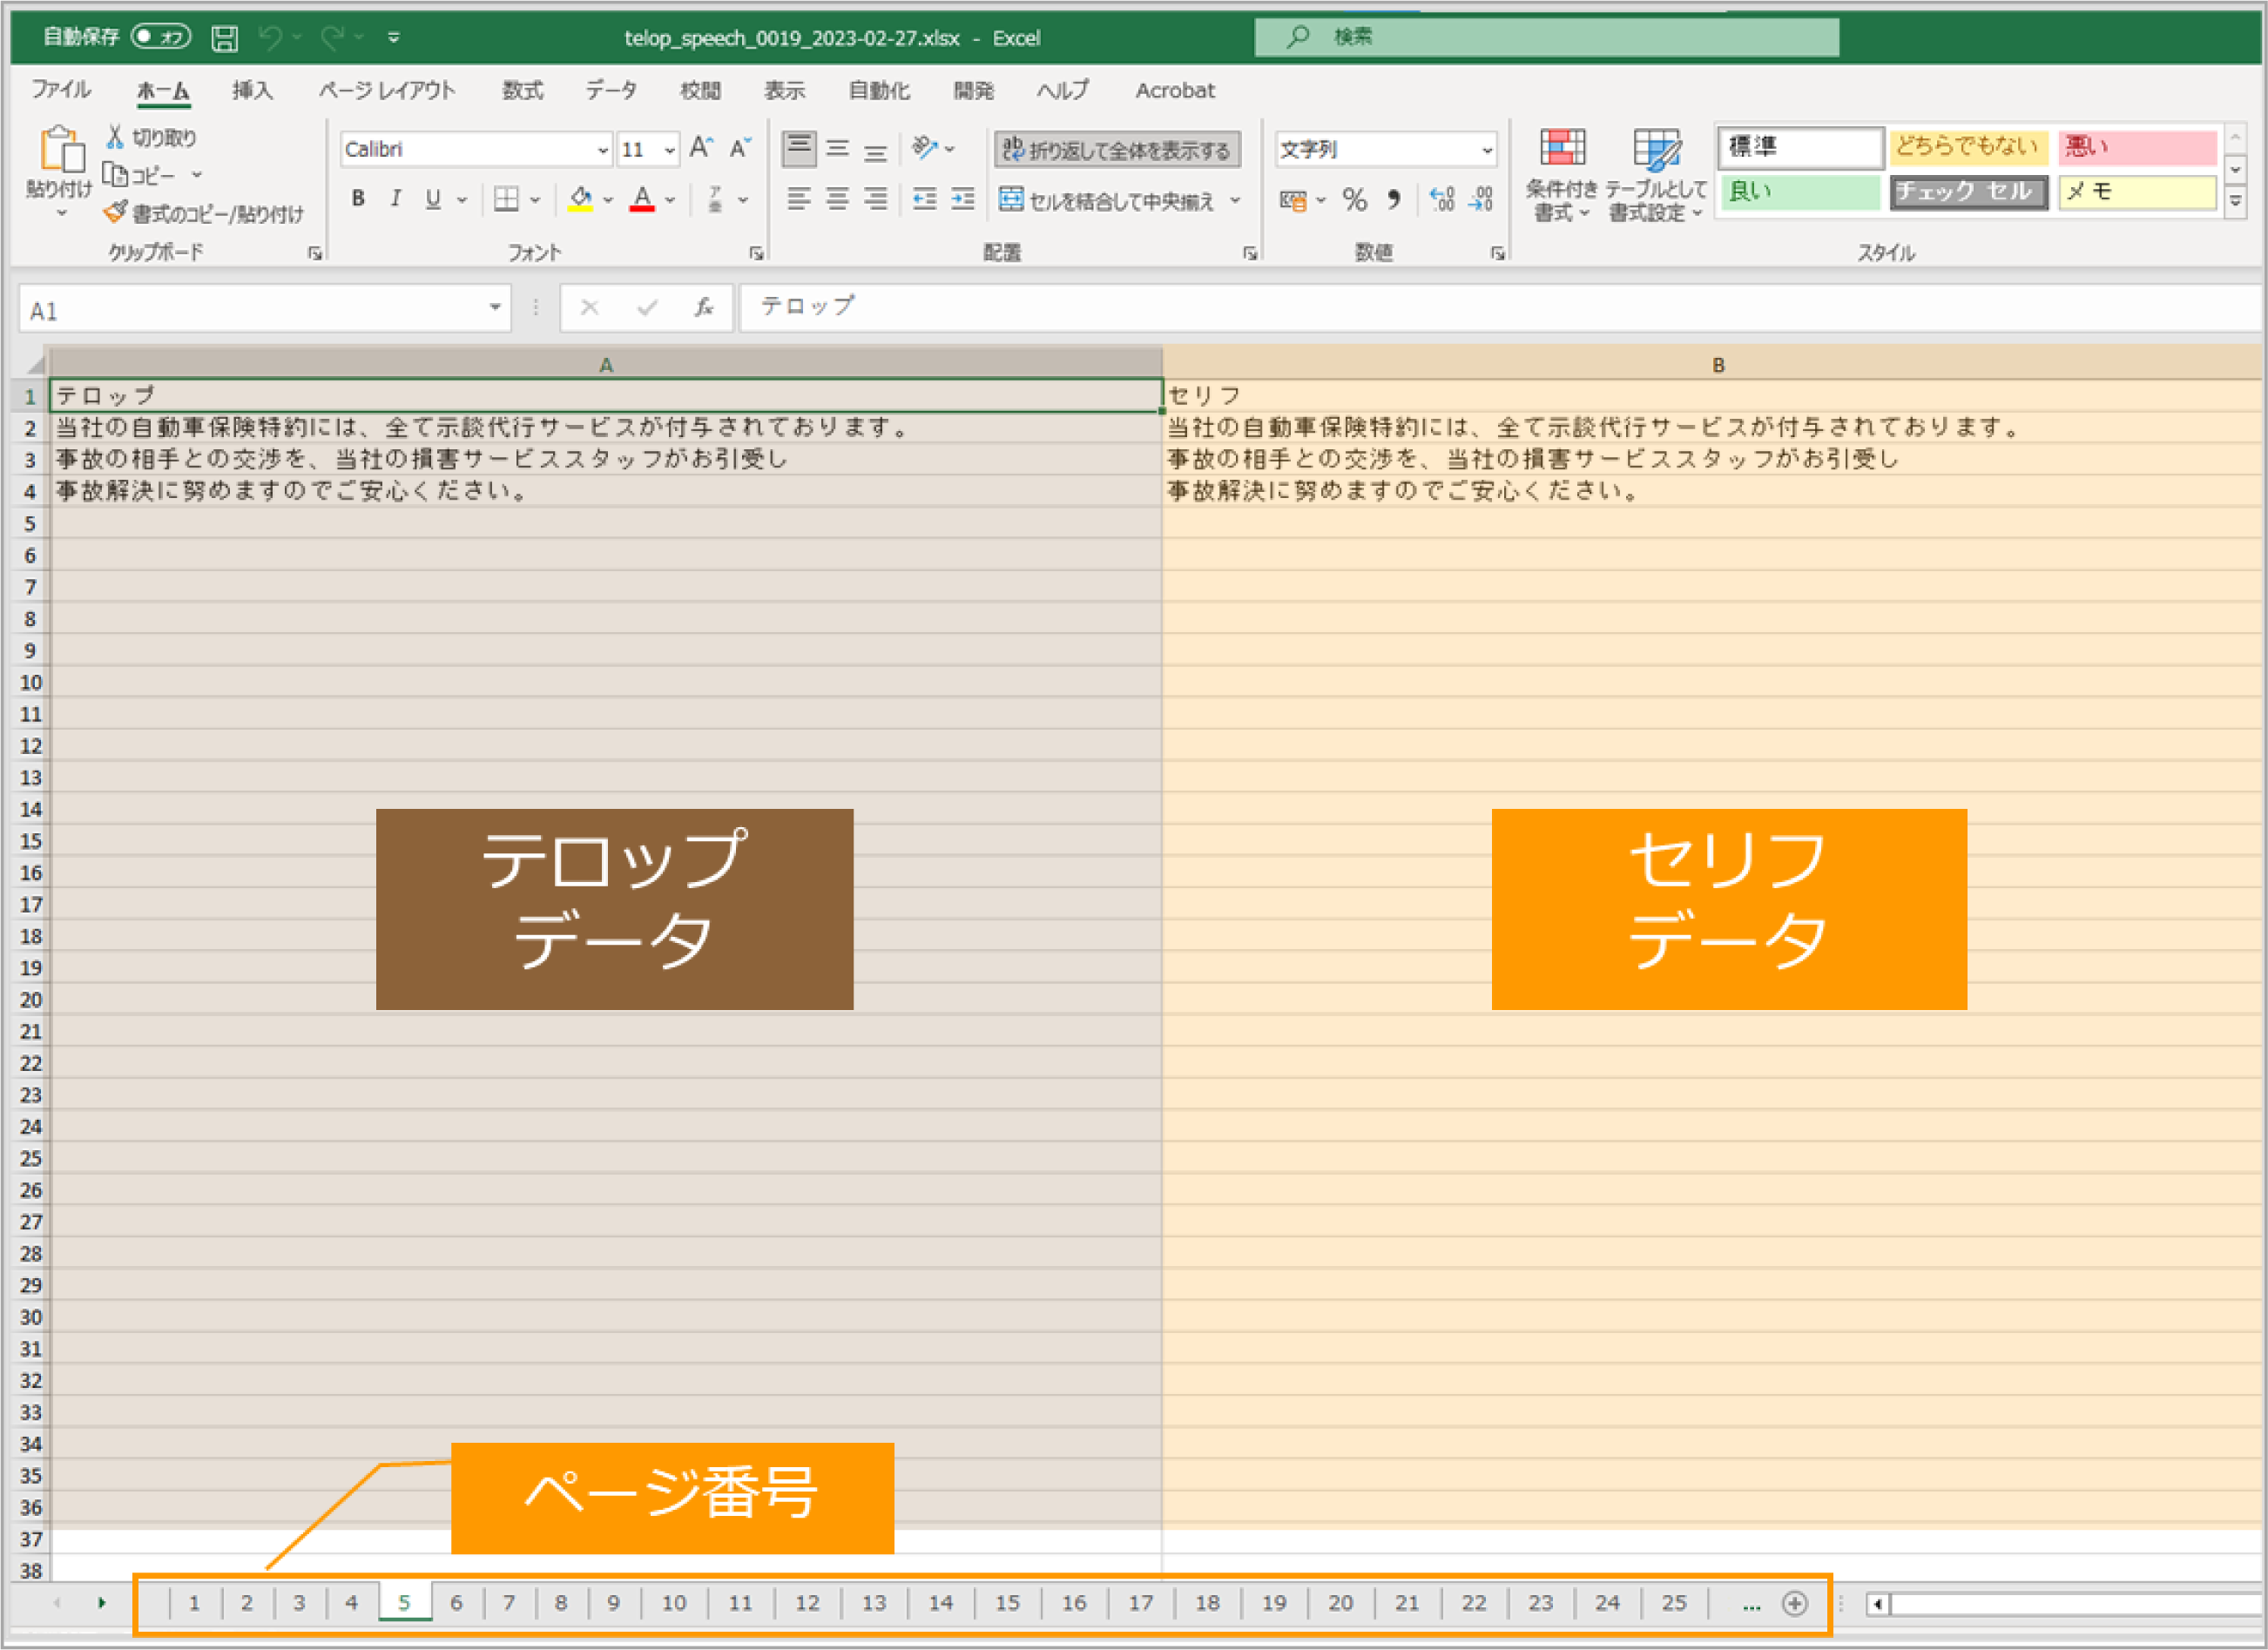The image size is (2268, 1650).
Task: Open the Font dialog launcher
Action: tap(756, 254)
